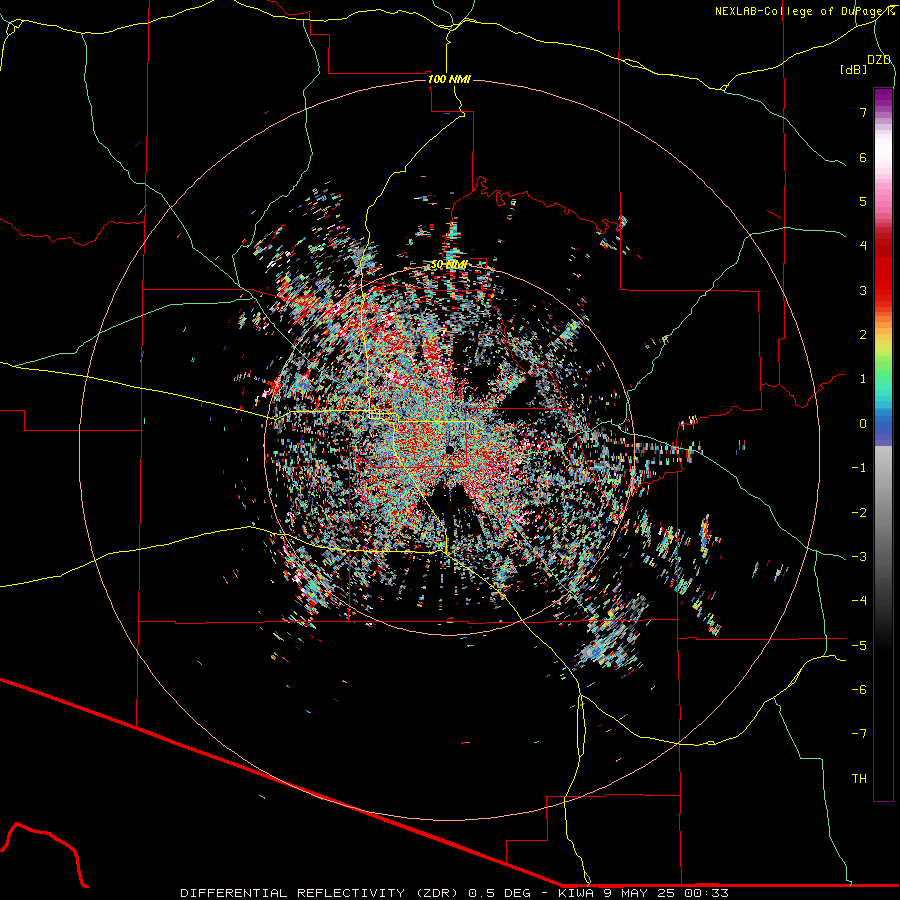
Task: Click the 1 value on color scale
Action: (863, 379)
